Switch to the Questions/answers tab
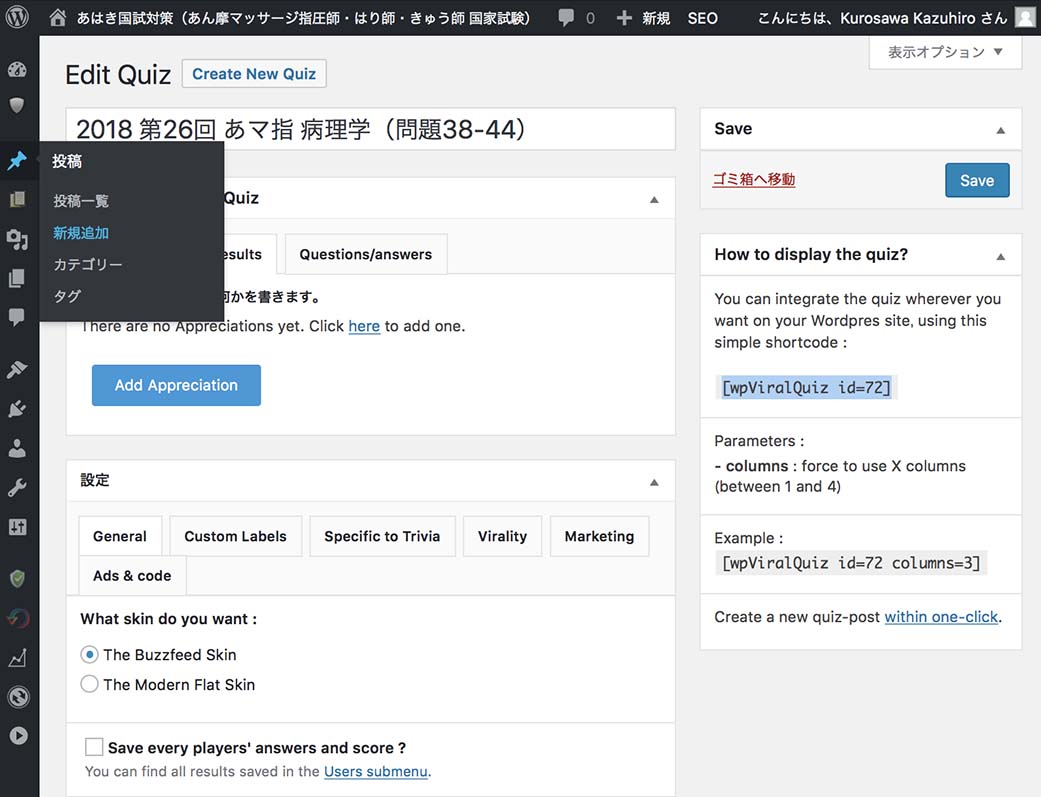1041x797 pixels. [366, 255]
